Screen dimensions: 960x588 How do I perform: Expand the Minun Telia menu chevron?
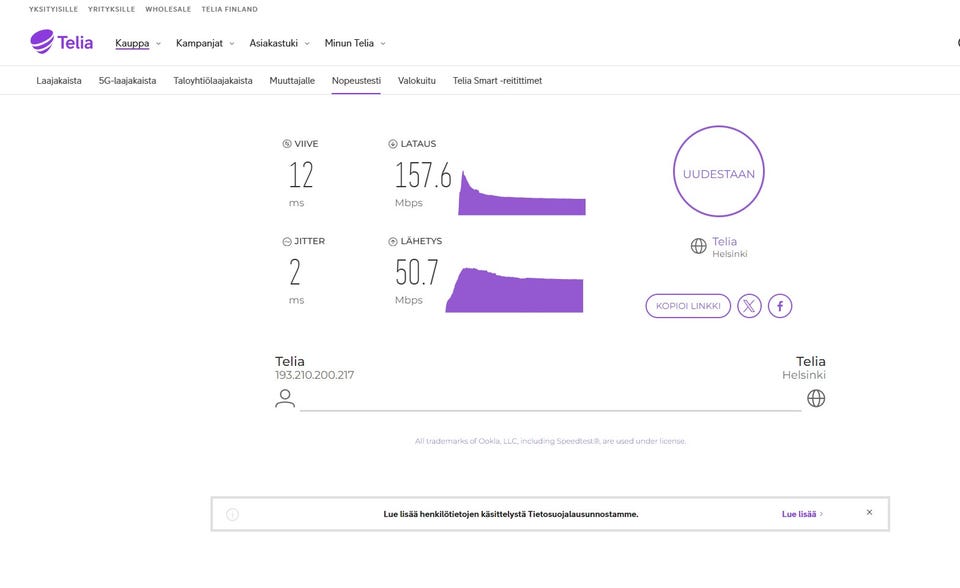(x=383, y=43)
